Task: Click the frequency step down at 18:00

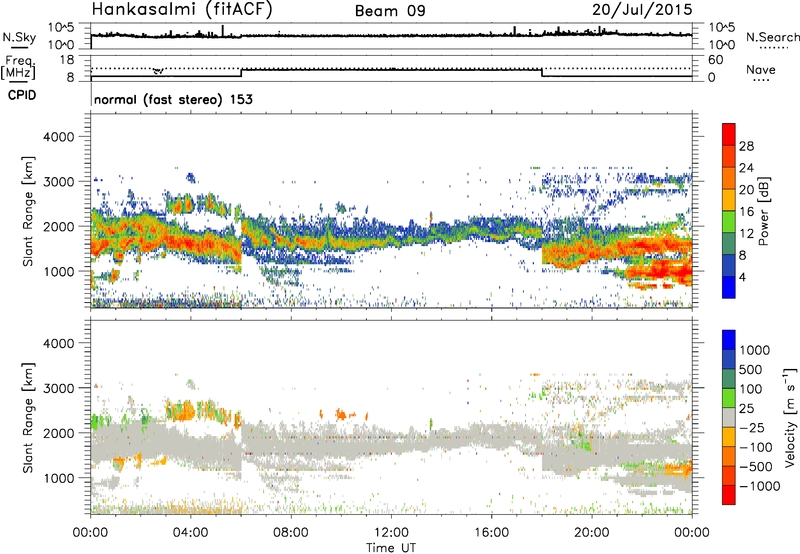Action: (542, 72)
